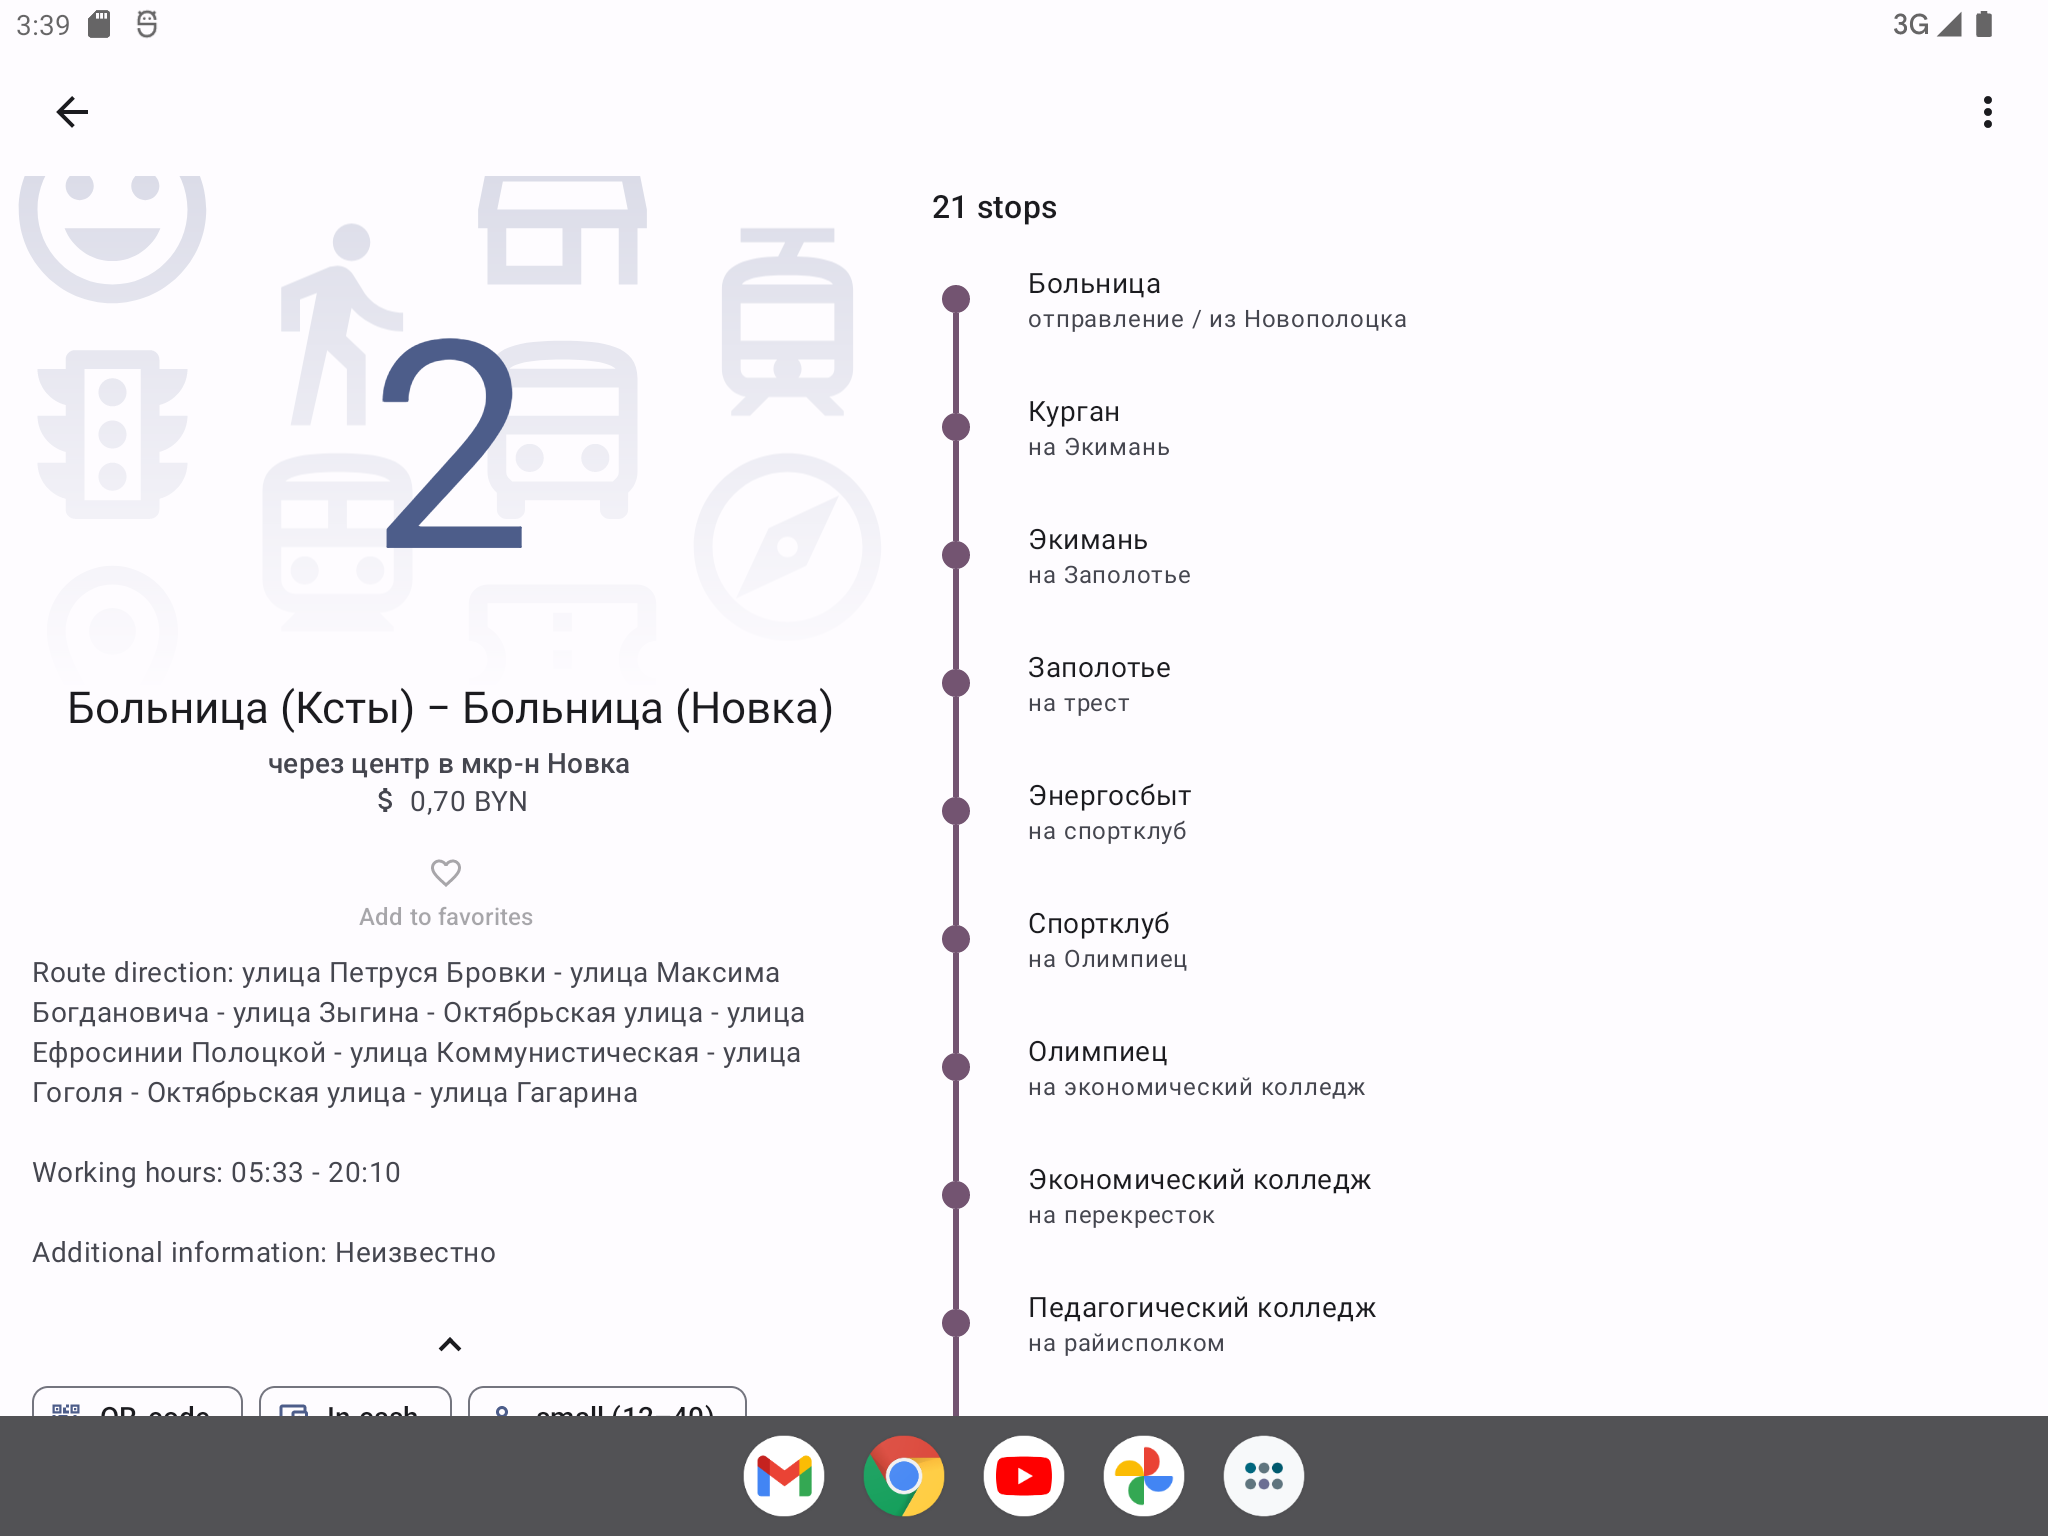The width and height of the screenshot is (2048, 1536).
Task: Tap the QR code chip
Action: click(138, 1403)
